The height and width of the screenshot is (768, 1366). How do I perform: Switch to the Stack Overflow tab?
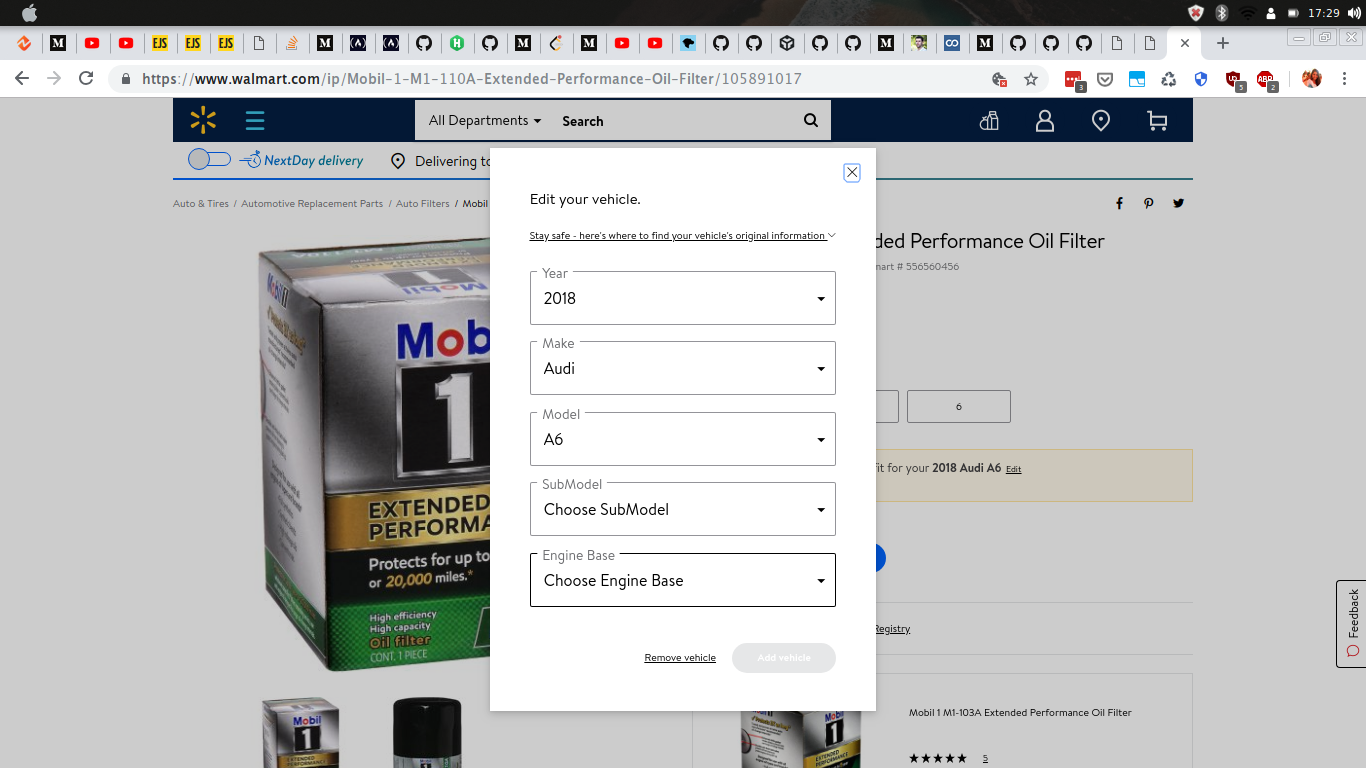(291, 43)
